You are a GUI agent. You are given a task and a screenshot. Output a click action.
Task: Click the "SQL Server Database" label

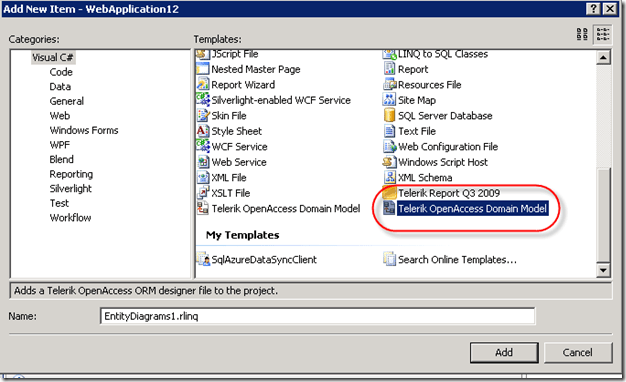(445, 116)
